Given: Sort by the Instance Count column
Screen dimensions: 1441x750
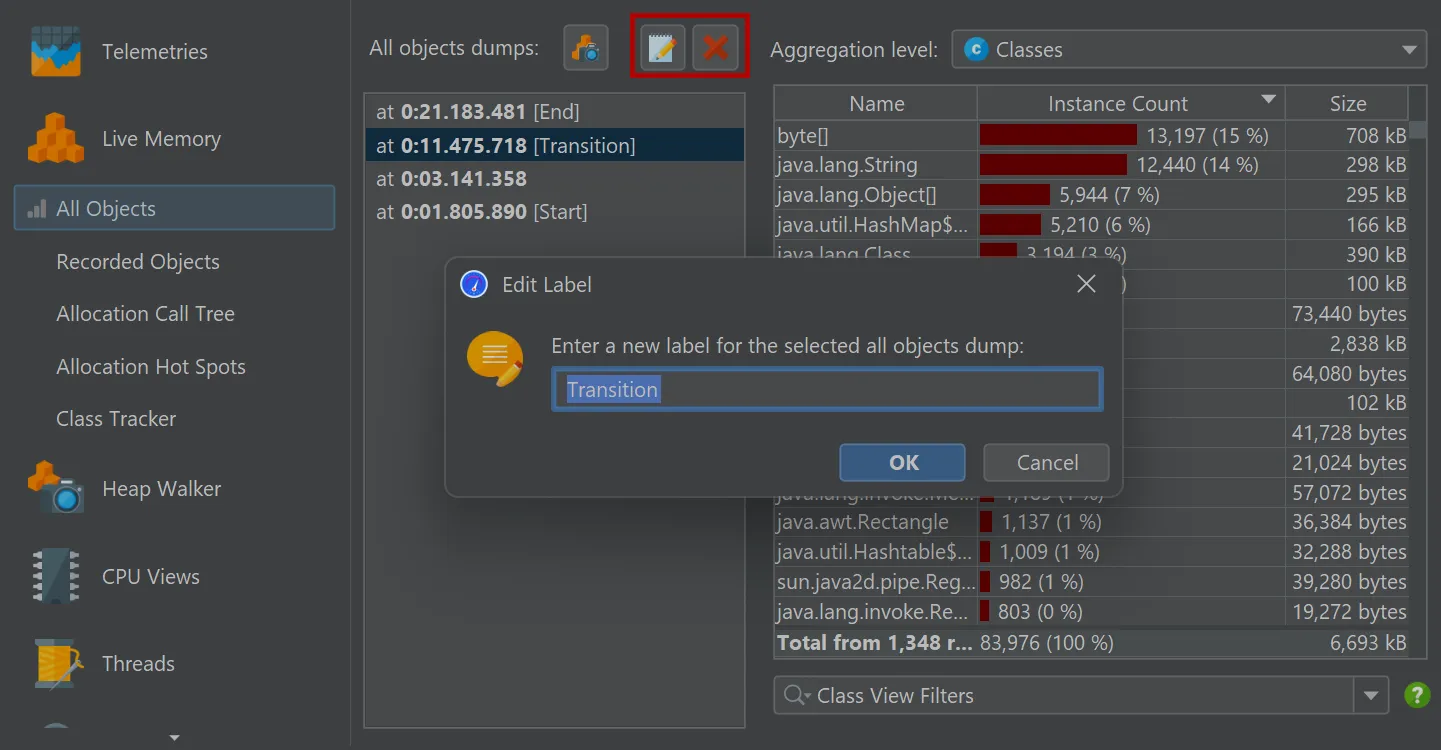Looking at the screenshot, I should coord(1131,103).
